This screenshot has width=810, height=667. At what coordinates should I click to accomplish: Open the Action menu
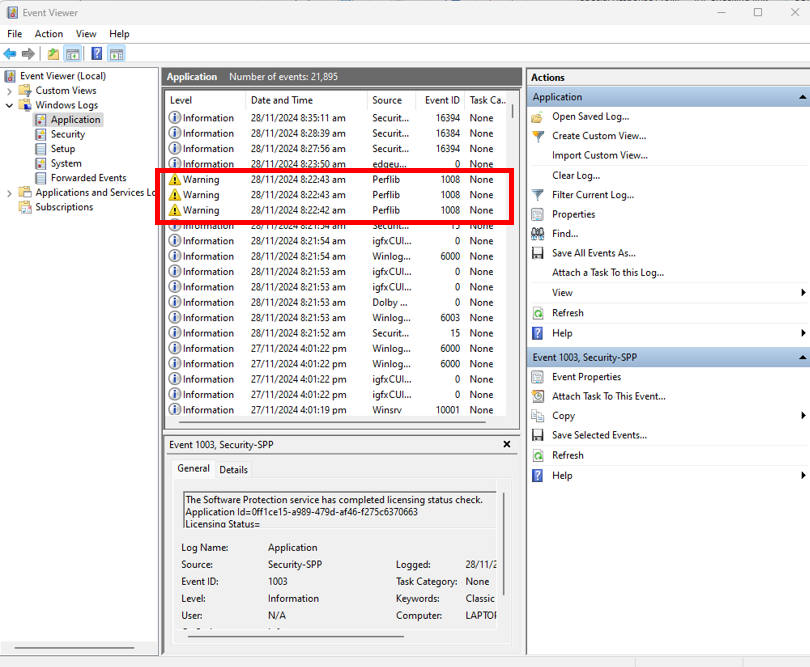(x=49, y=34)
